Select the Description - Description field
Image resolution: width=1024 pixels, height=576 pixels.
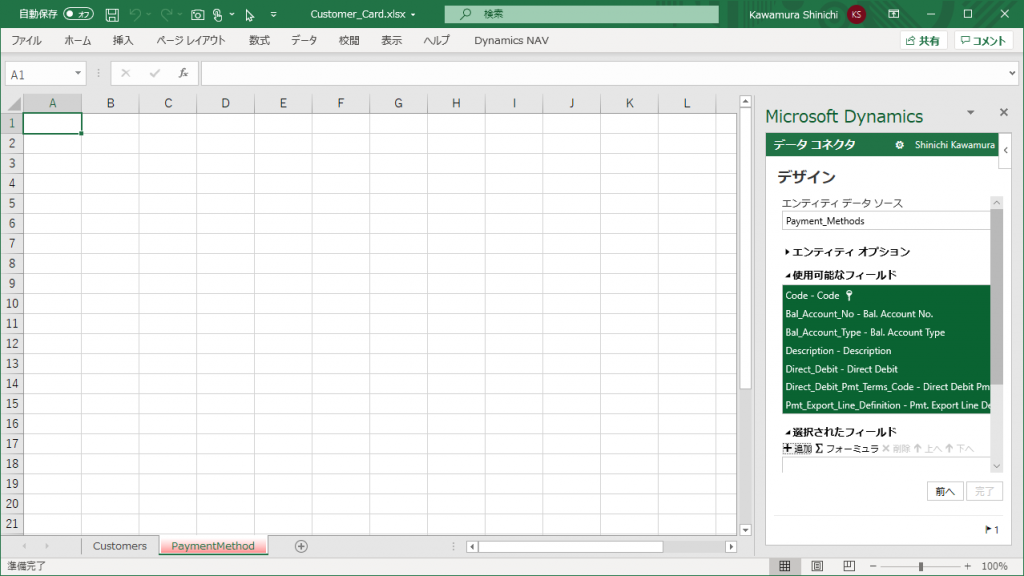click(886, 350)
